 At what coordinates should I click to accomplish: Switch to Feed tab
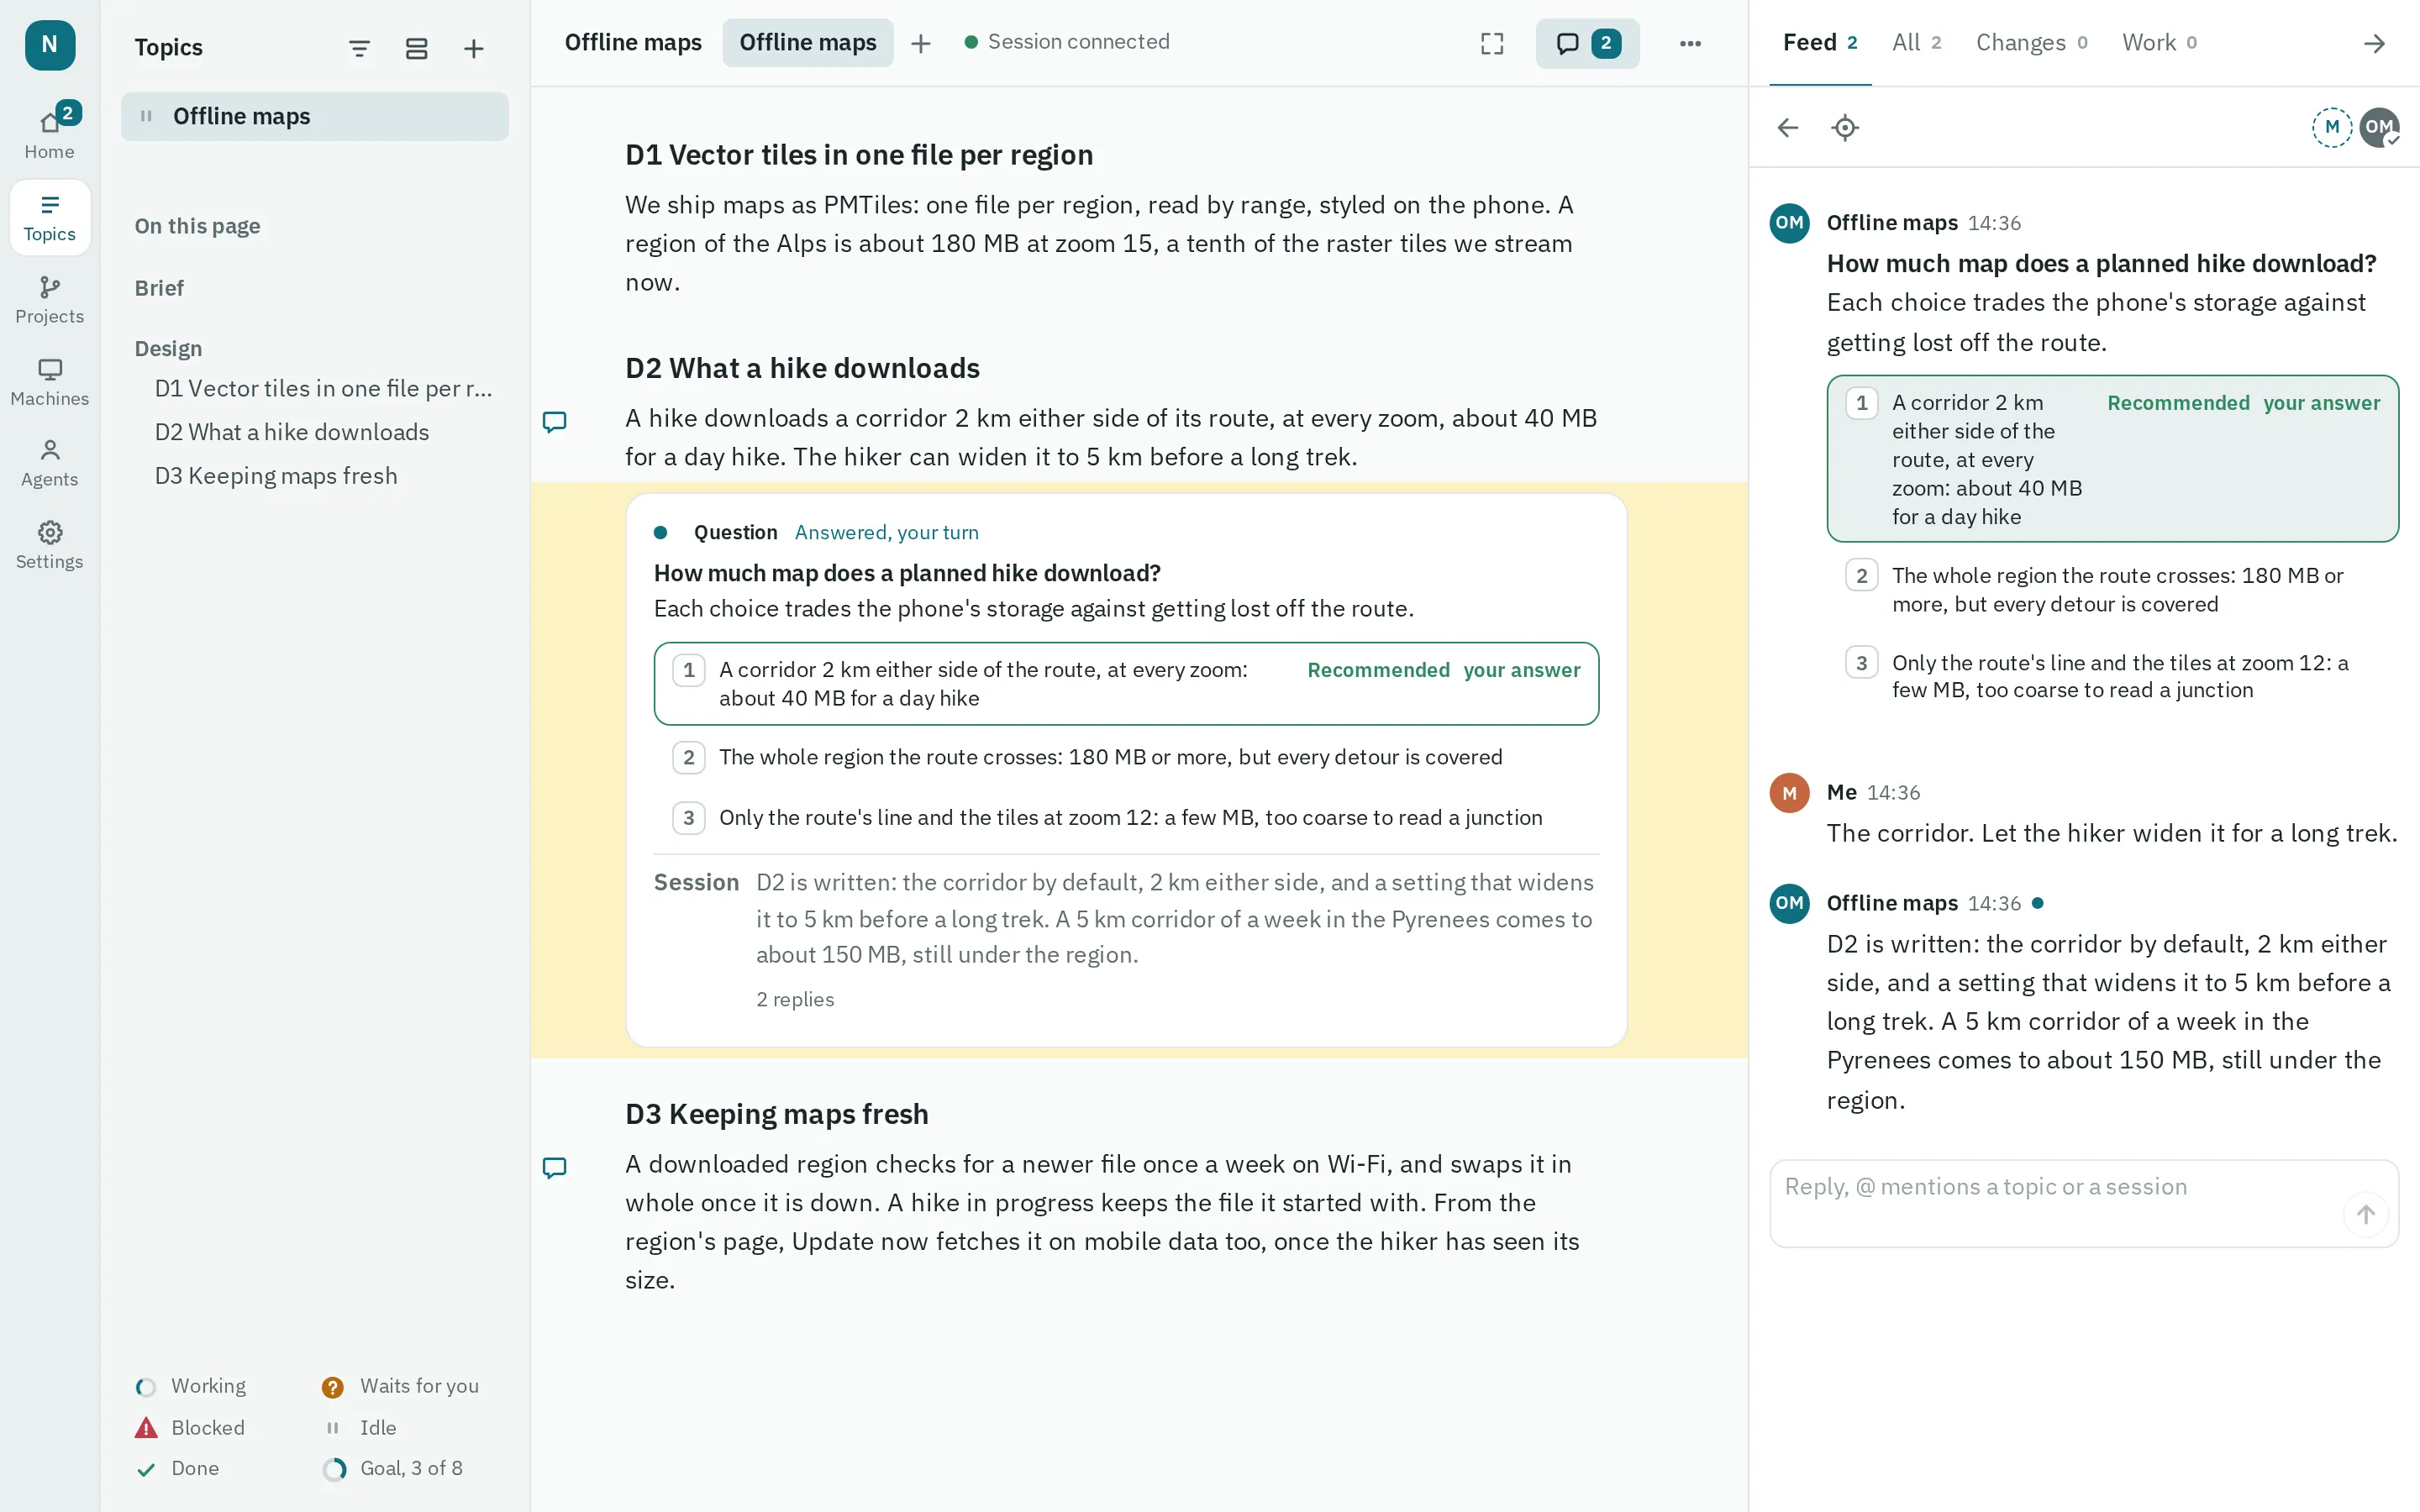[1819, 42]
